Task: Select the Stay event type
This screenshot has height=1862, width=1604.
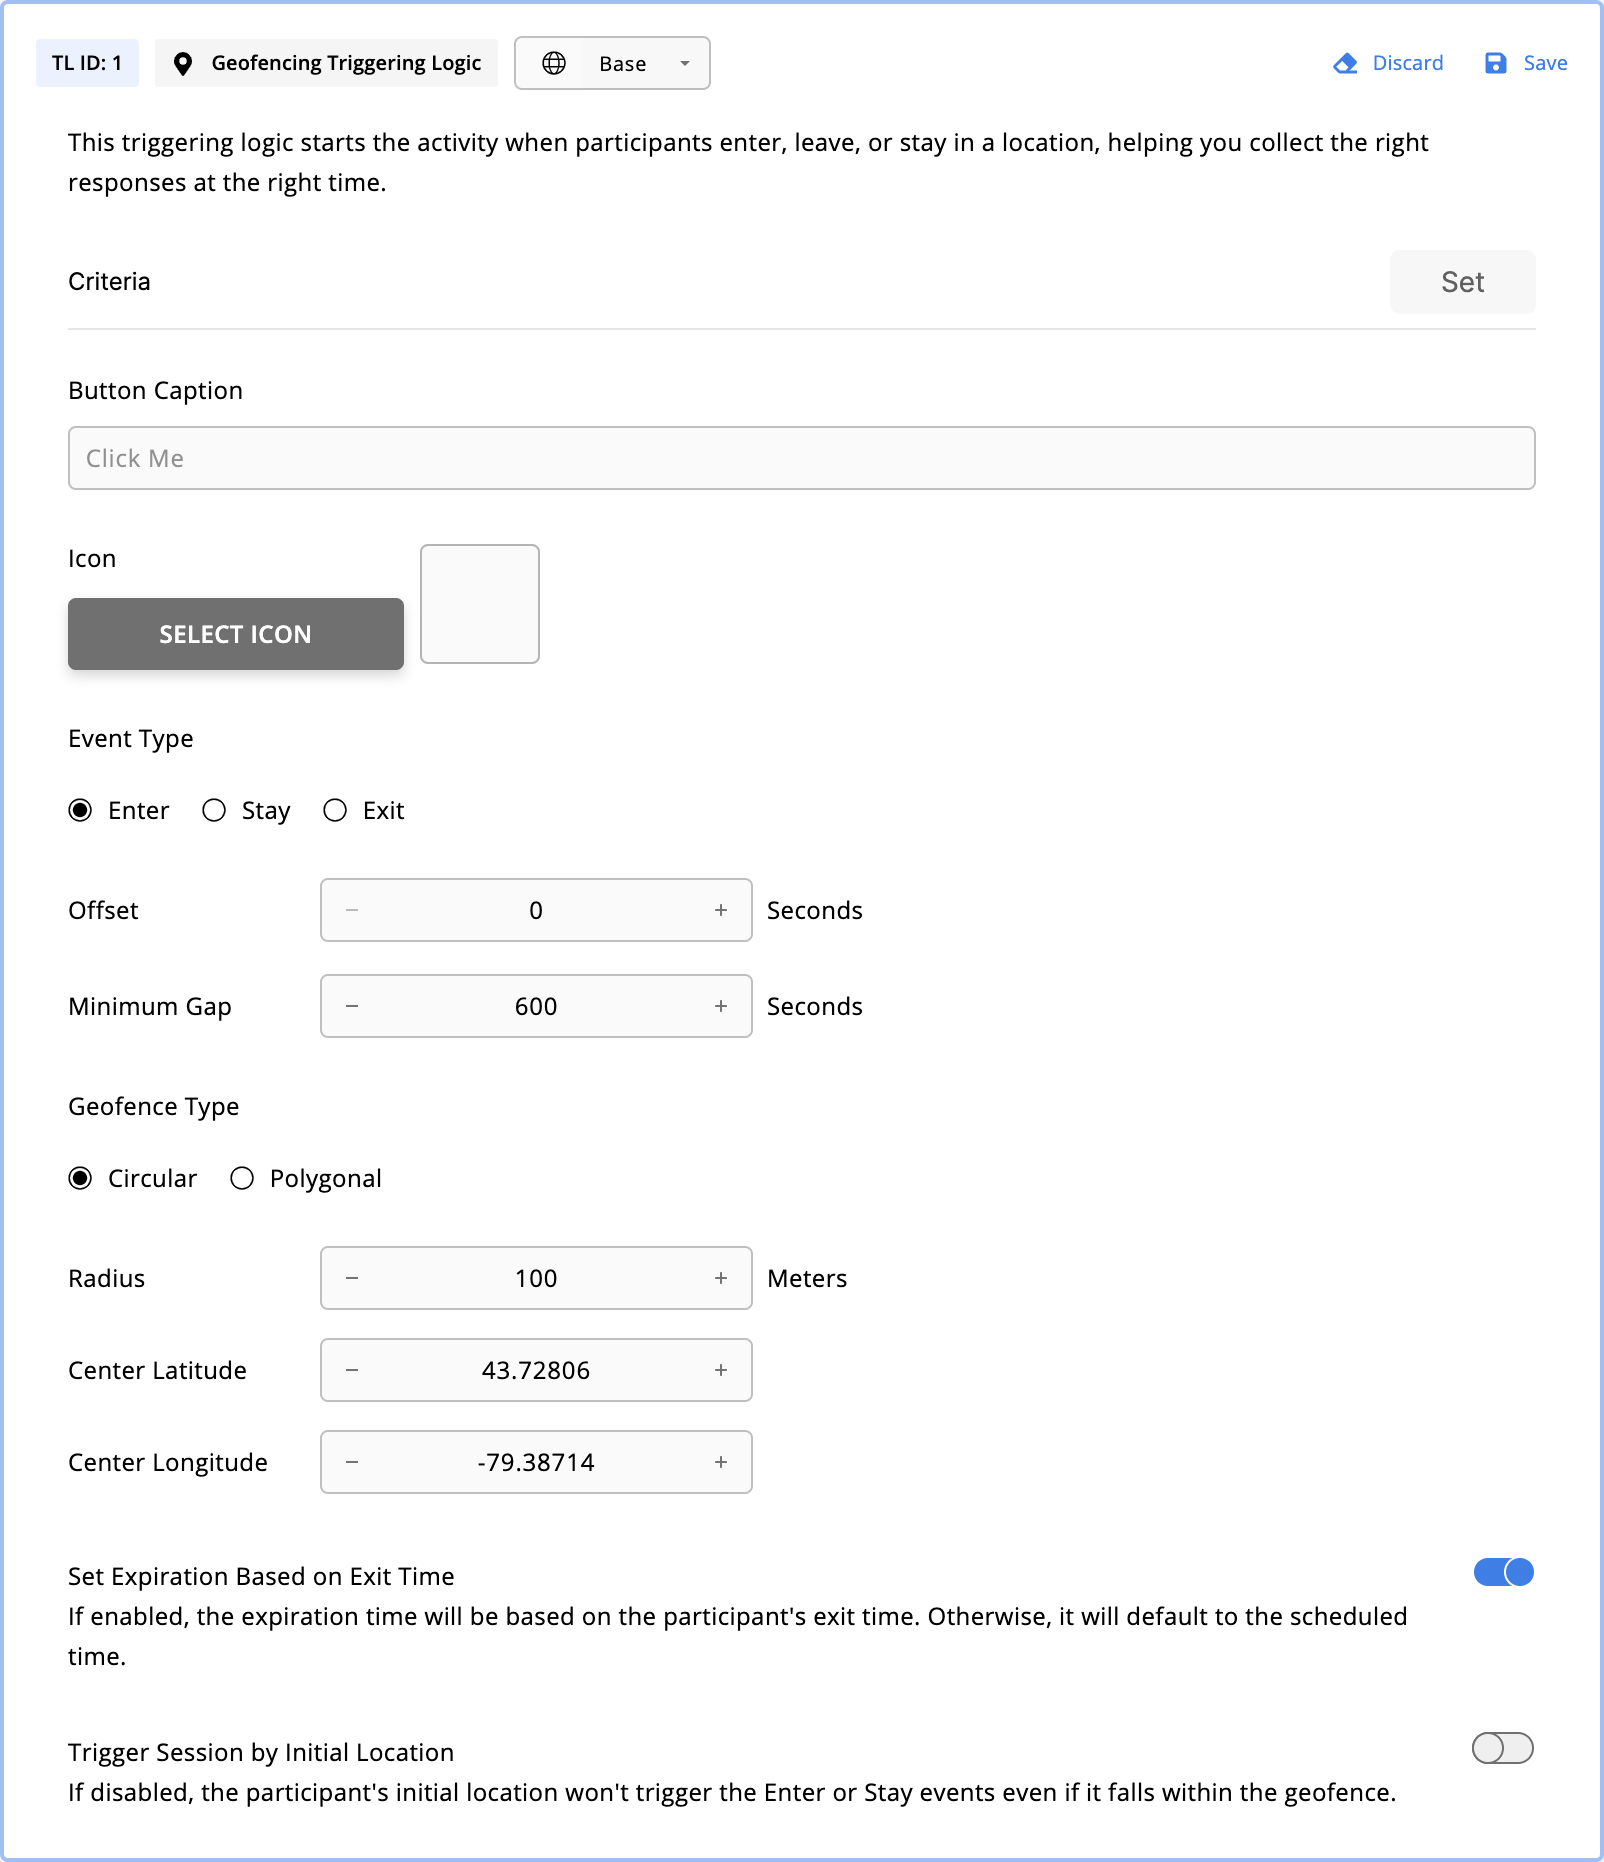Action: [214, 811]
